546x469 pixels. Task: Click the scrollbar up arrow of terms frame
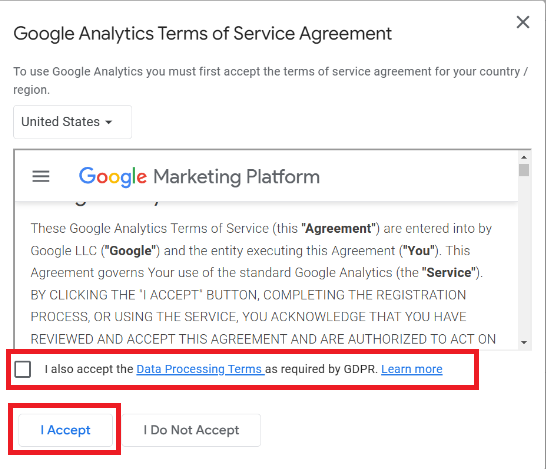(524, 157)
